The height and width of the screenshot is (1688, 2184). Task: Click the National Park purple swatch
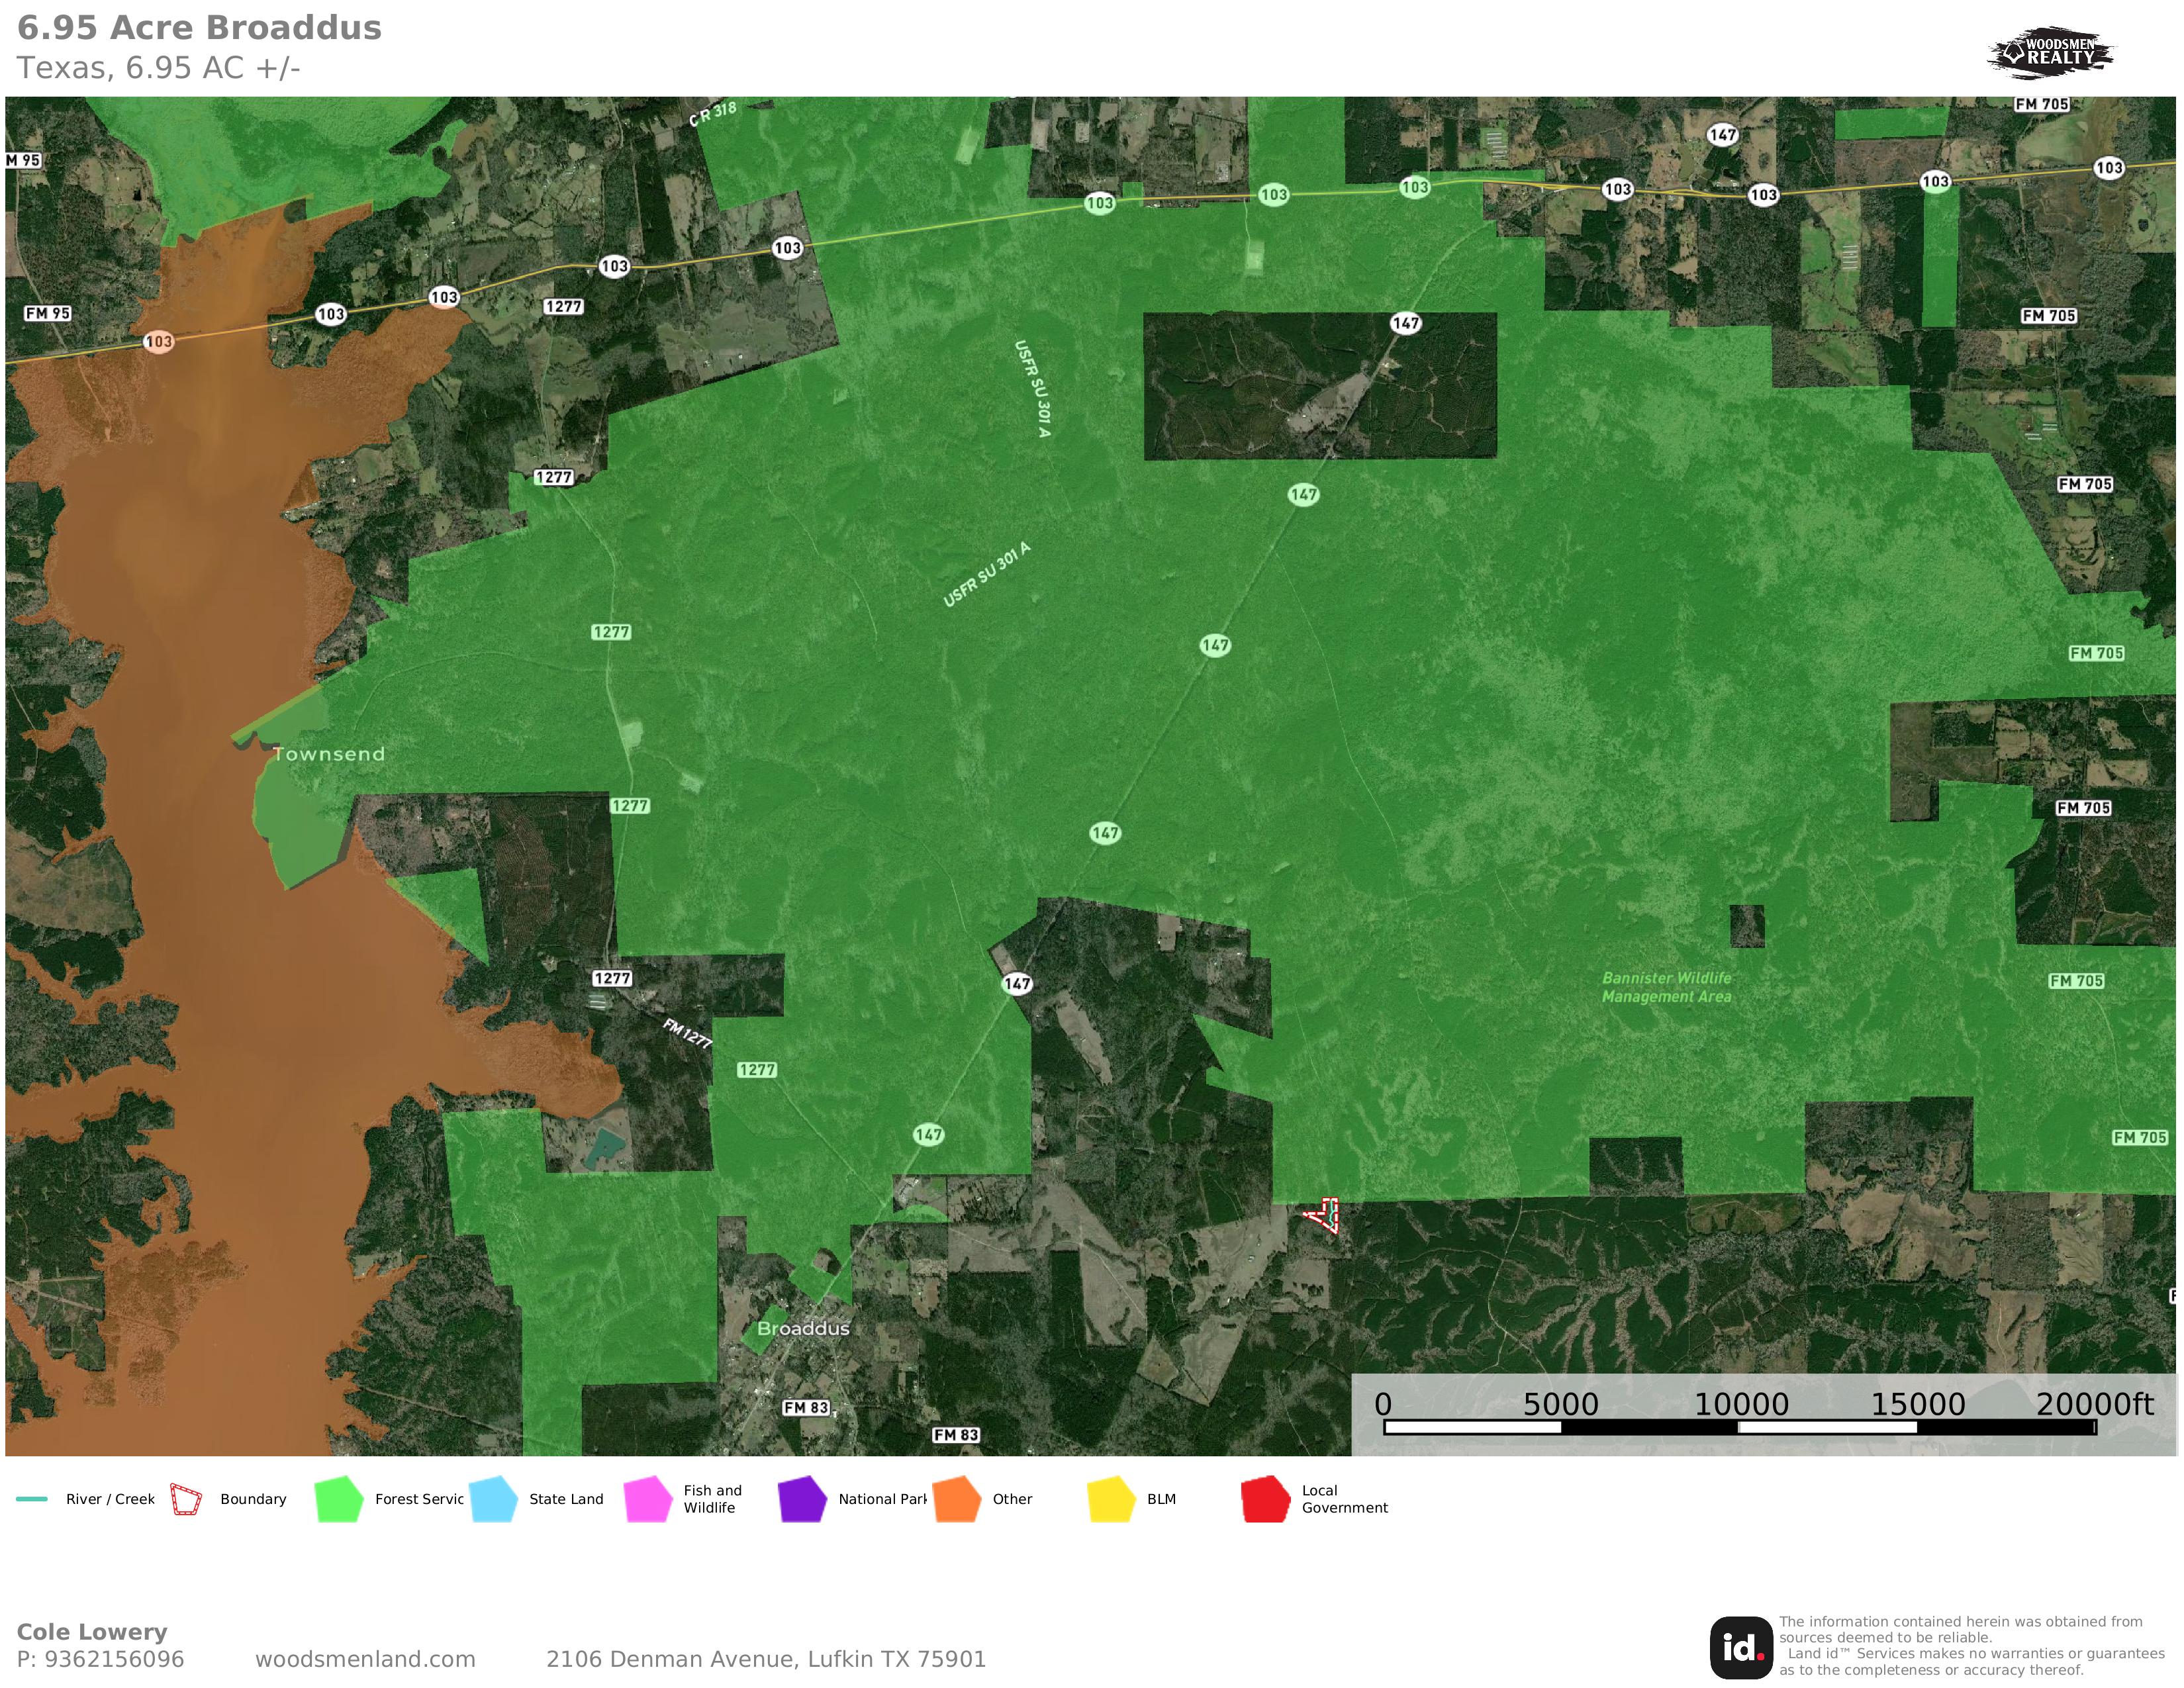(802, 1499)
